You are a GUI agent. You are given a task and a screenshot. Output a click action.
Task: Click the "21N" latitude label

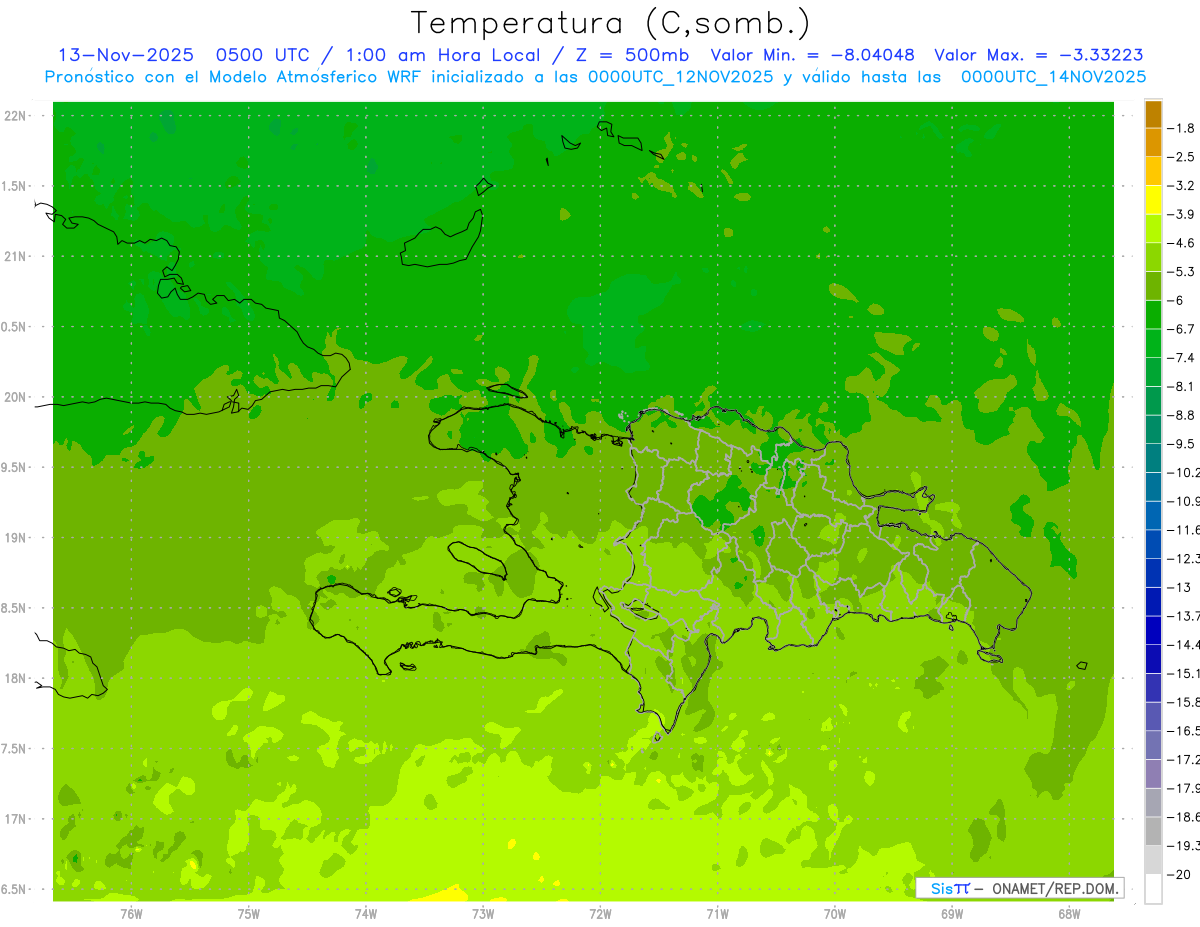(15, 256)
